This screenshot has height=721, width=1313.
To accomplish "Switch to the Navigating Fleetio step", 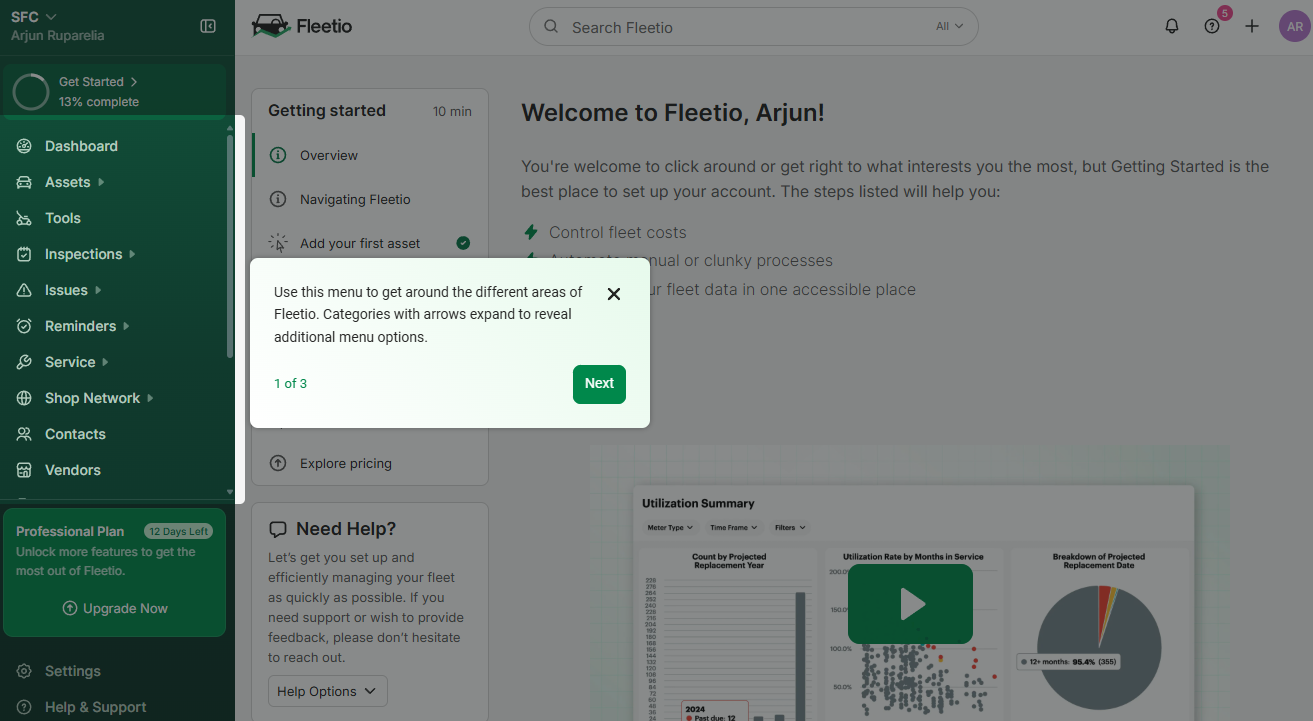I will (x=355, y=199).
